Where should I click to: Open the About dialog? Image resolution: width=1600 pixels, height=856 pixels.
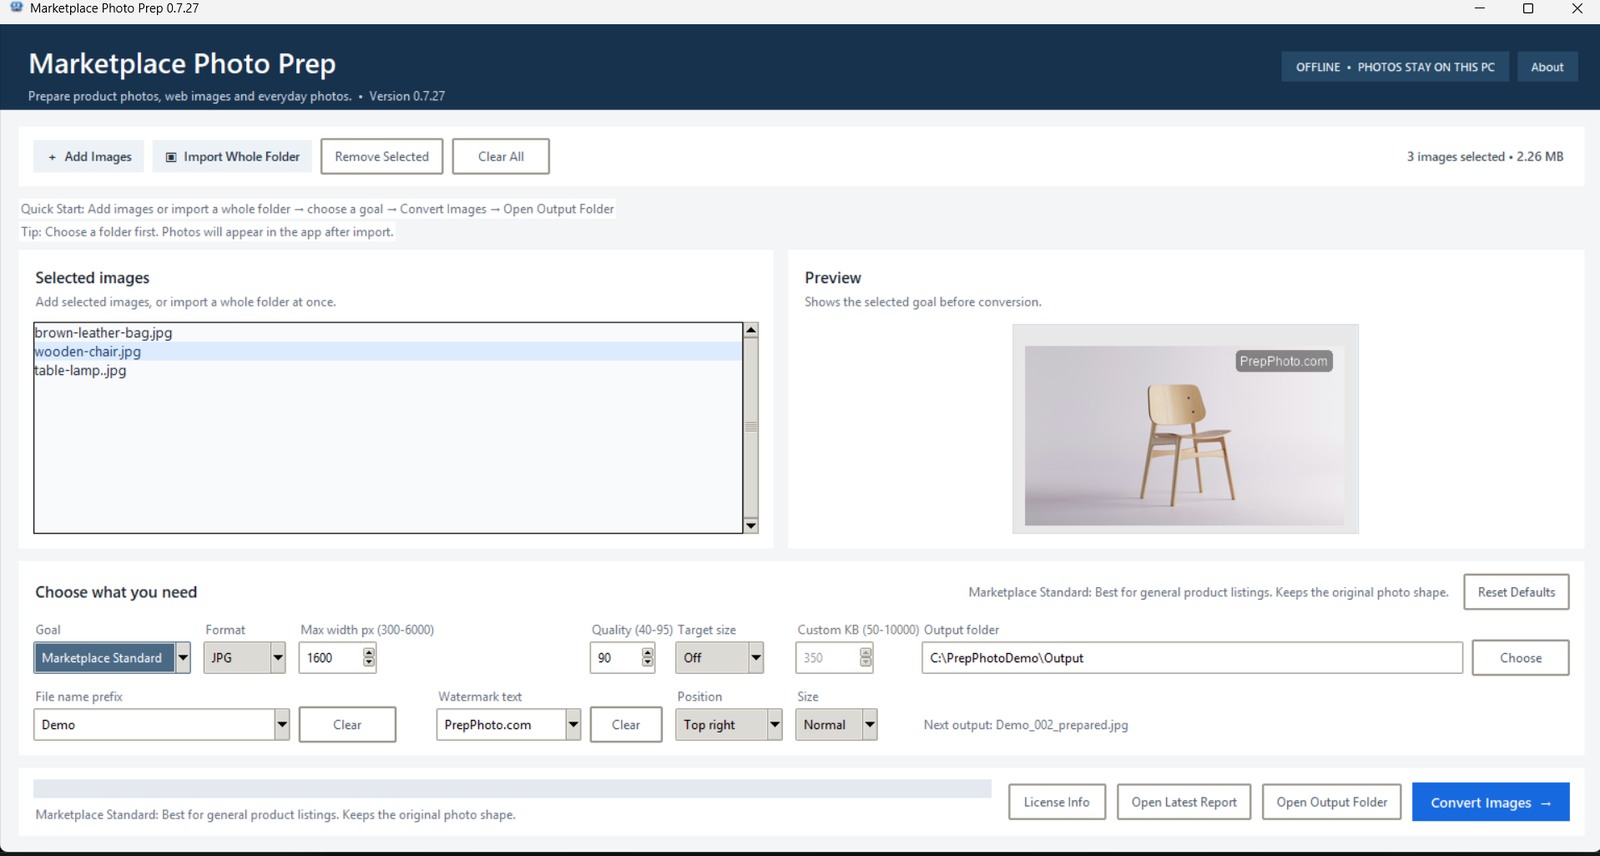(1547, 67)
